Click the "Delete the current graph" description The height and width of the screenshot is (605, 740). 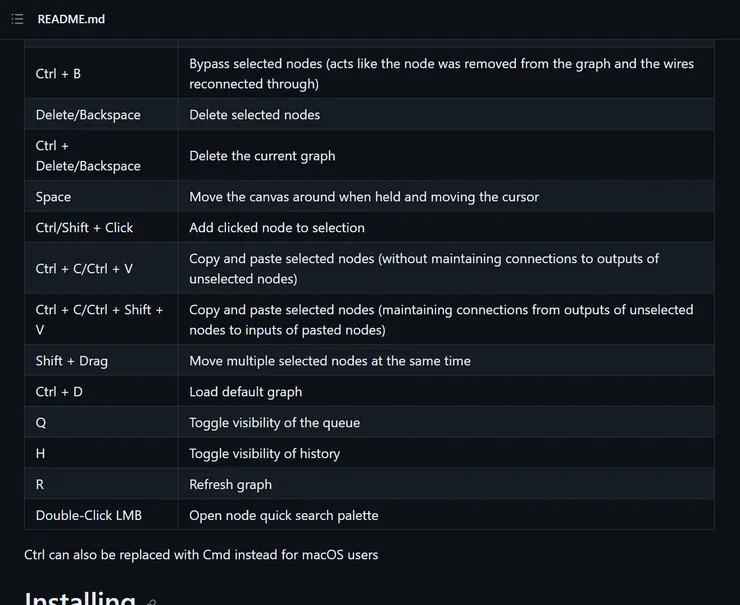(x=262, y=156)
